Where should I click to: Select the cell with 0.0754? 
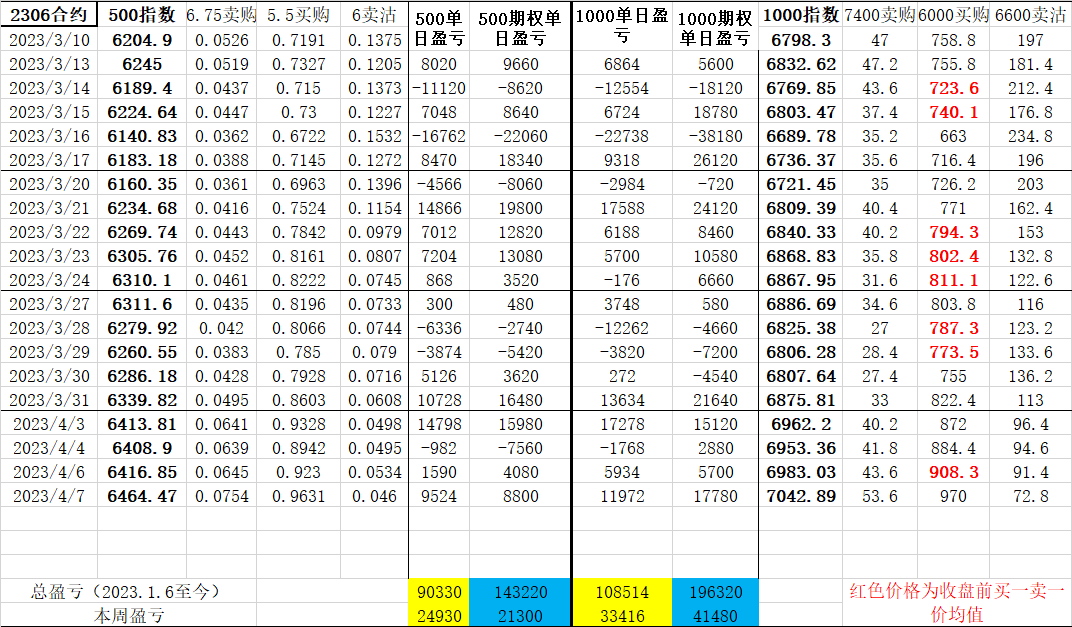click(222, 496)
